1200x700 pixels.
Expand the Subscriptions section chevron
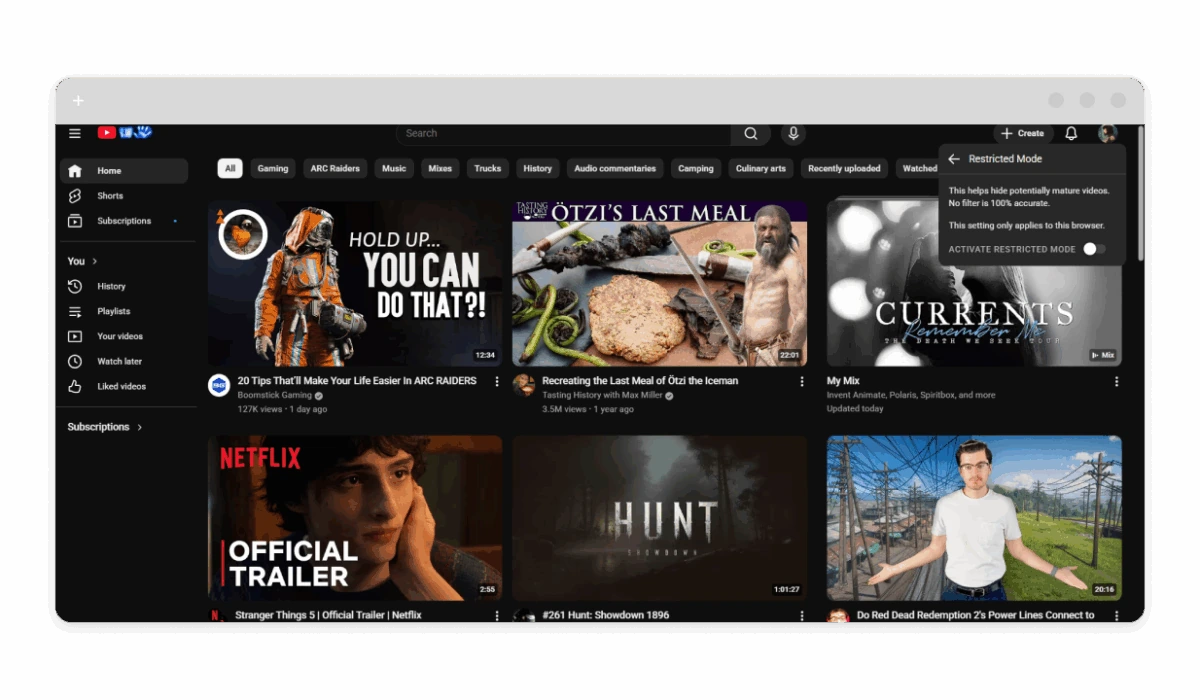[139, 427]
